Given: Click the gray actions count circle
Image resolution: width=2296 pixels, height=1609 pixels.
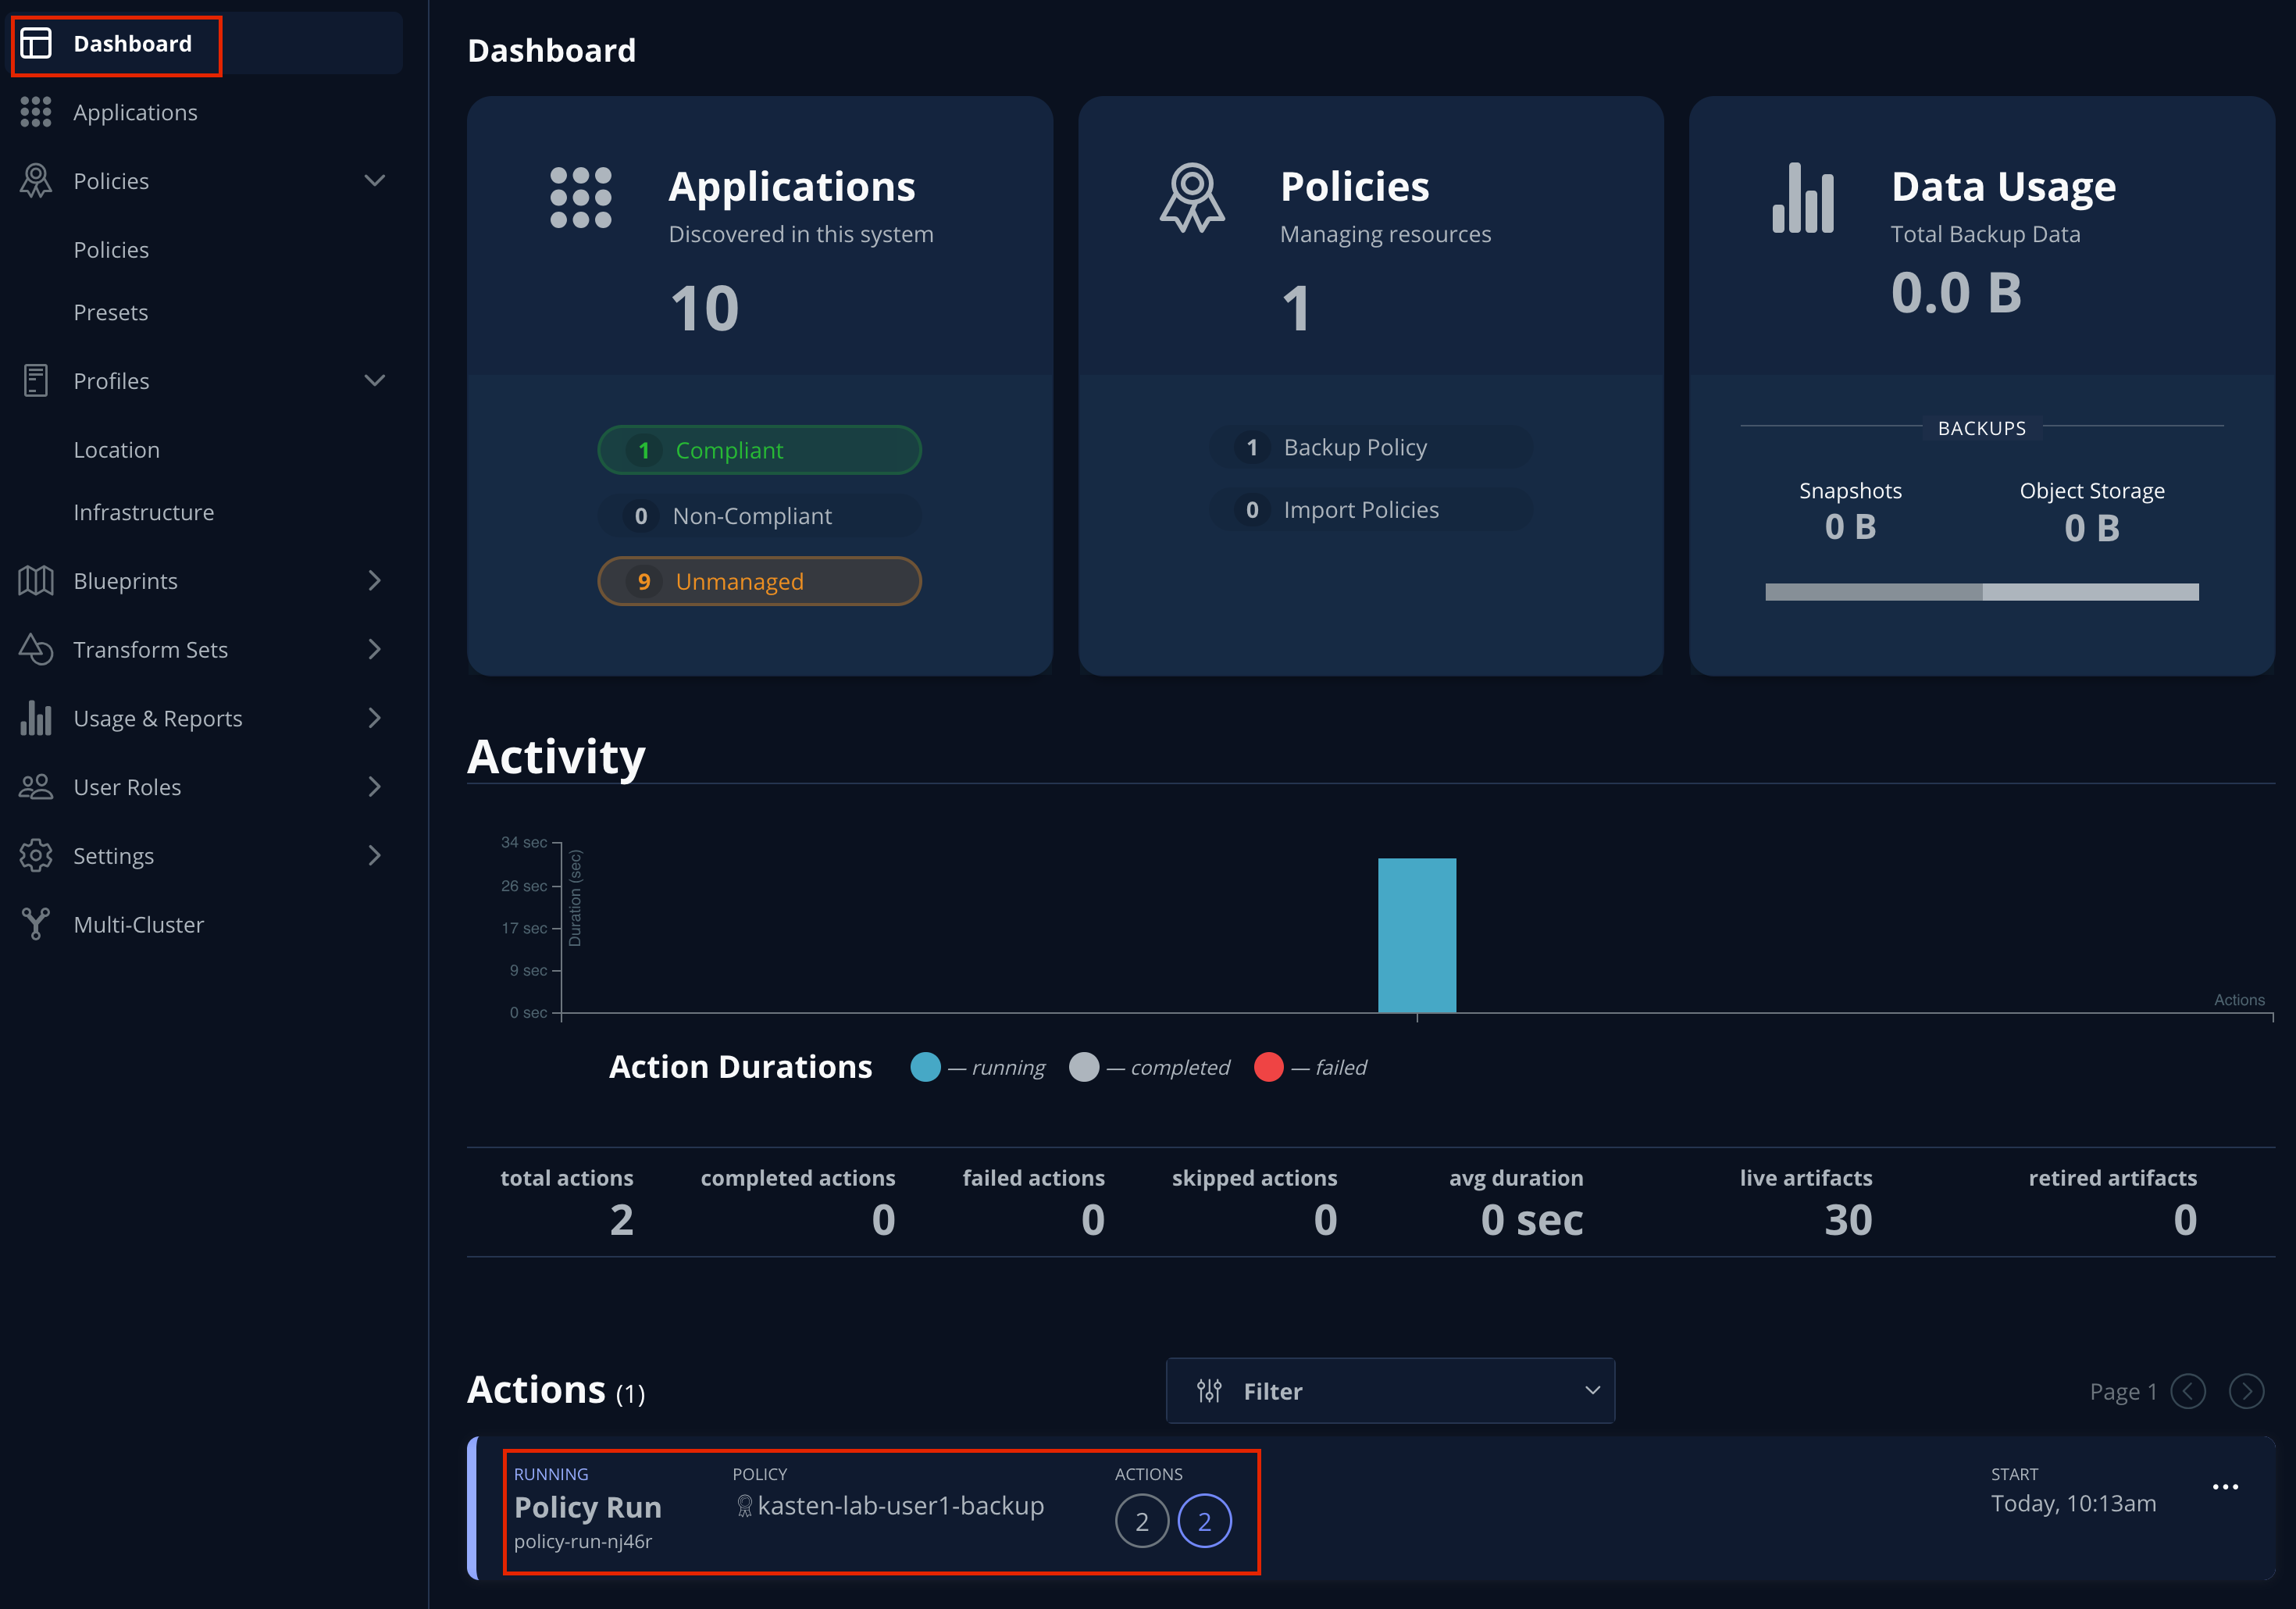Looking at the screenshot, I should 1142,1521.
